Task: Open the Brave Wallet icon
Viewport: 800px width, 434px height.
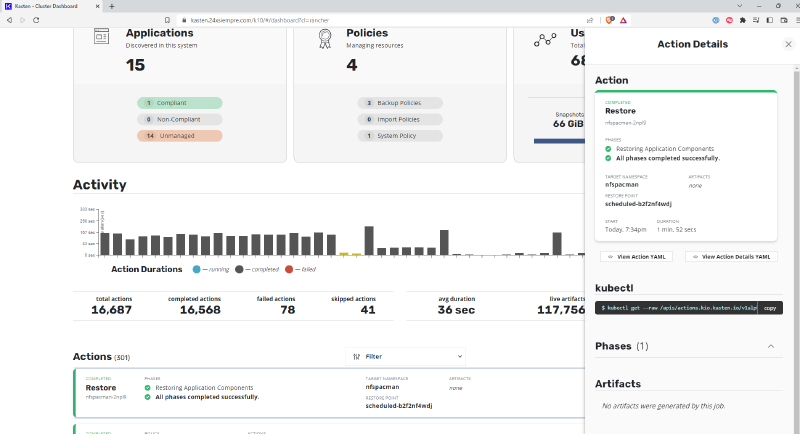Action: pyautogui.click(x=784, y=20)
